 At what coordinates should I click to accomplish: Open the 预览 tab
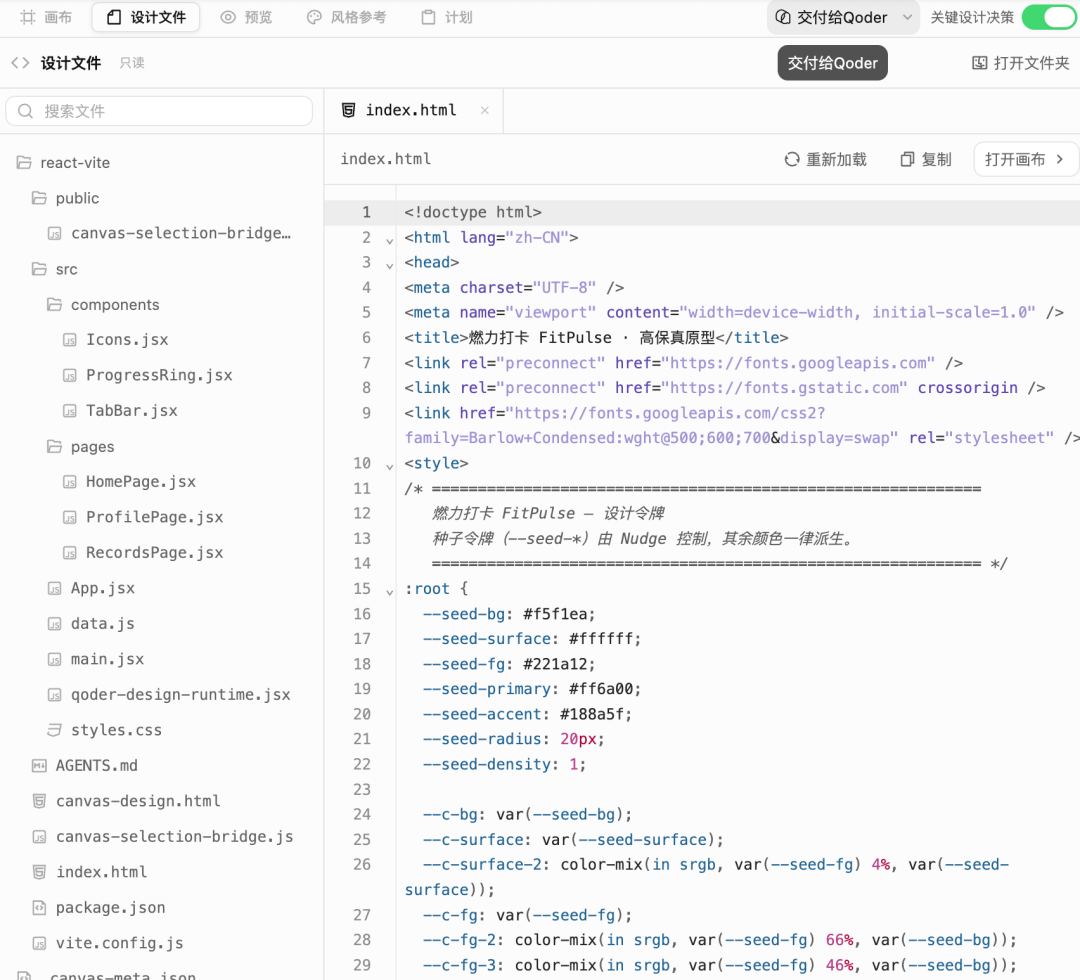(x=246, y=17)
